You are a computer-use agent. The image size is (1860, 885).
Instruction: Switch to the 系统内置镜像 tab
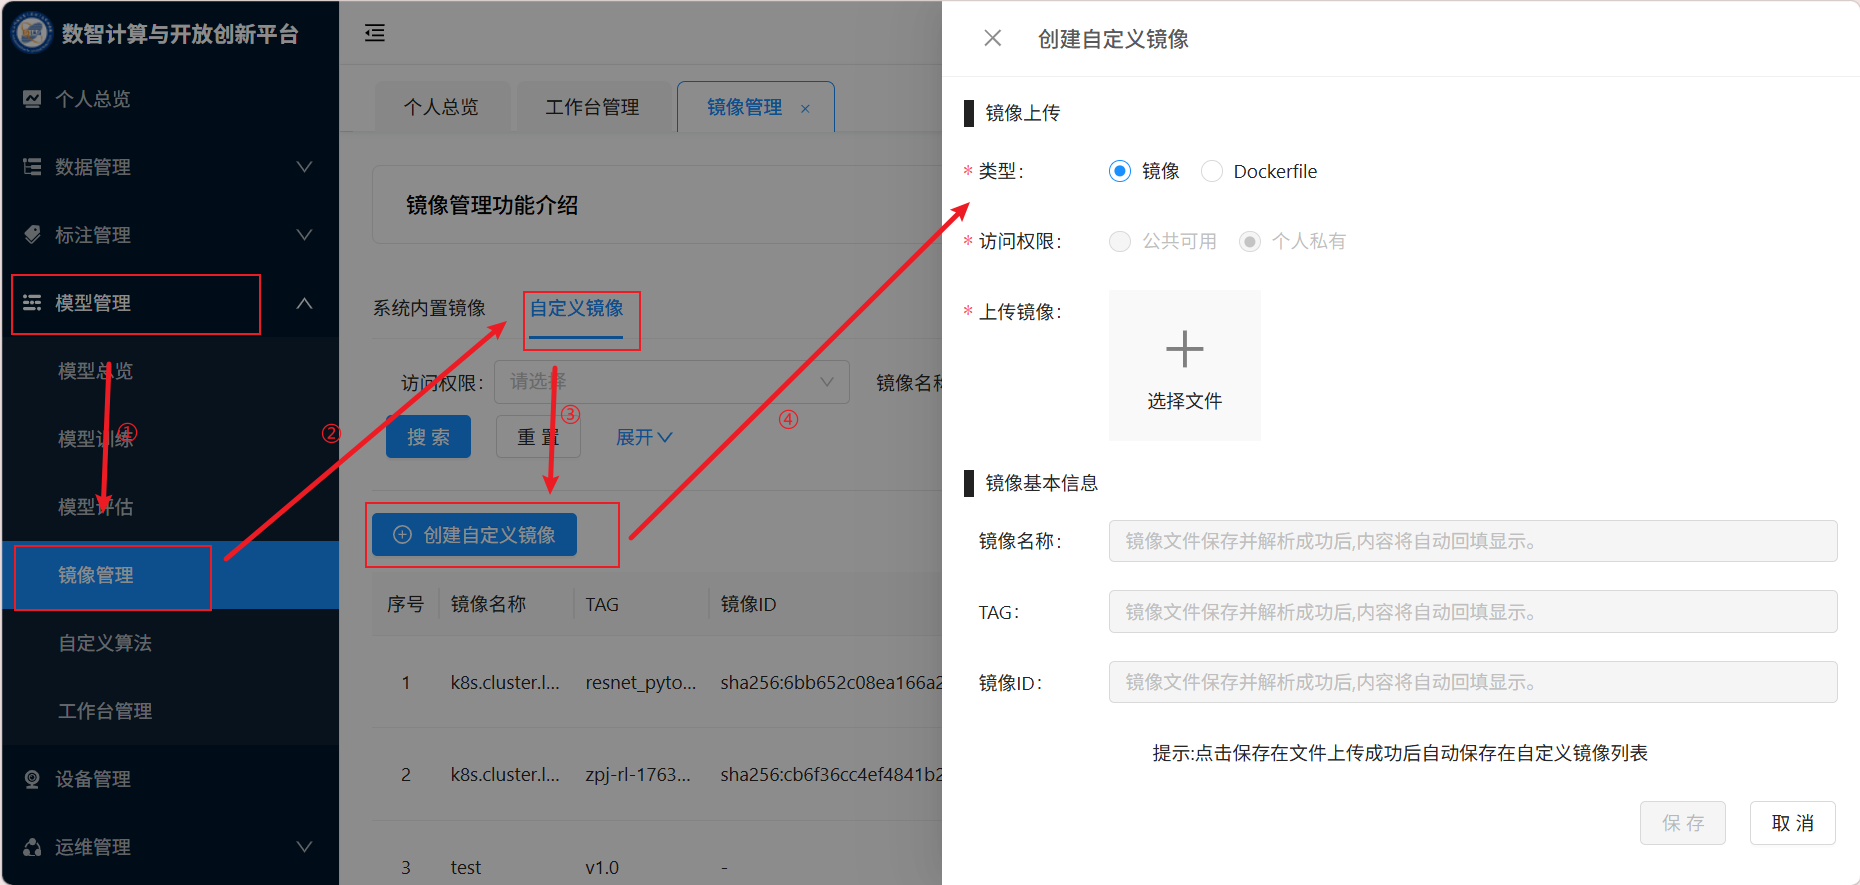(429, 308)
